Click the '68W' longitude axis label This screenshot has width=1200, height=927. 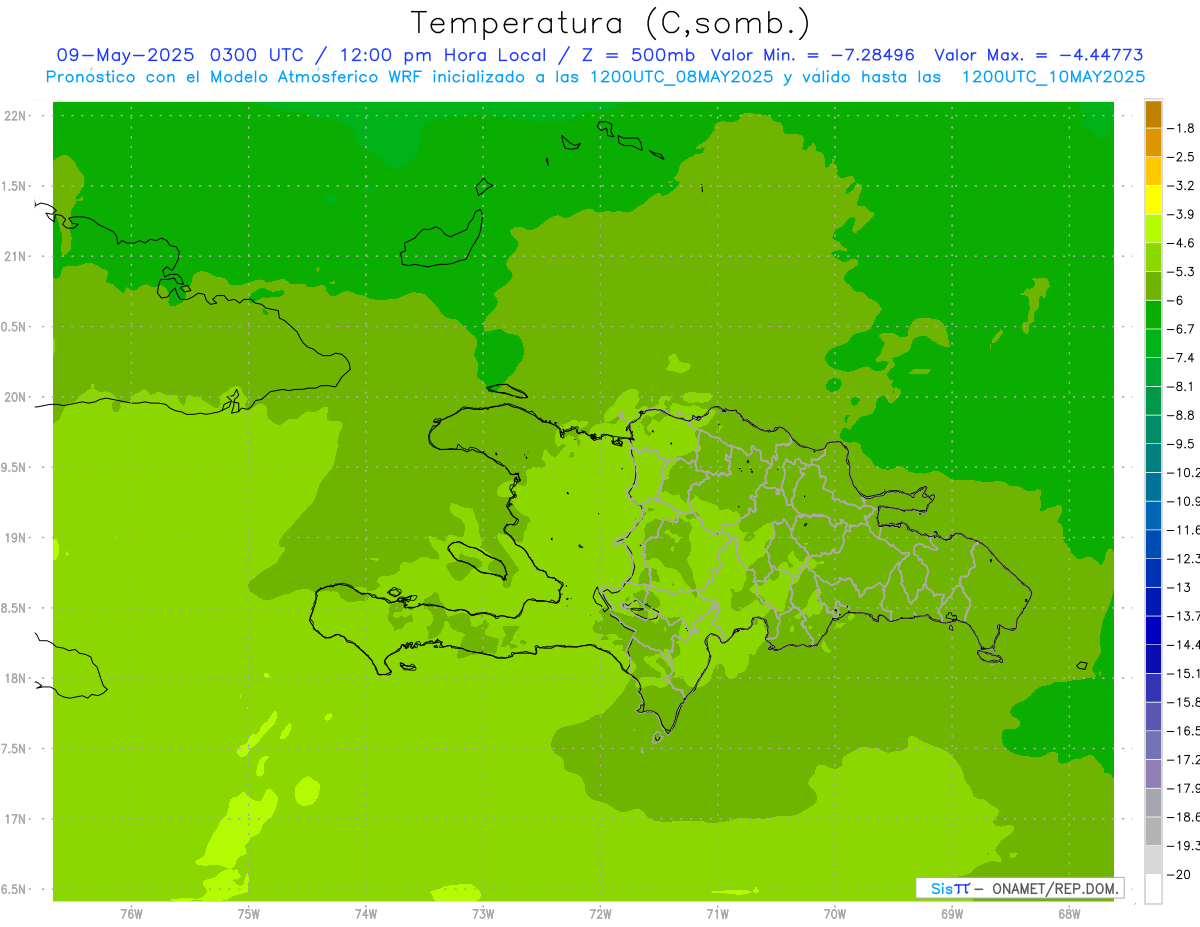tap(1068, 914)
